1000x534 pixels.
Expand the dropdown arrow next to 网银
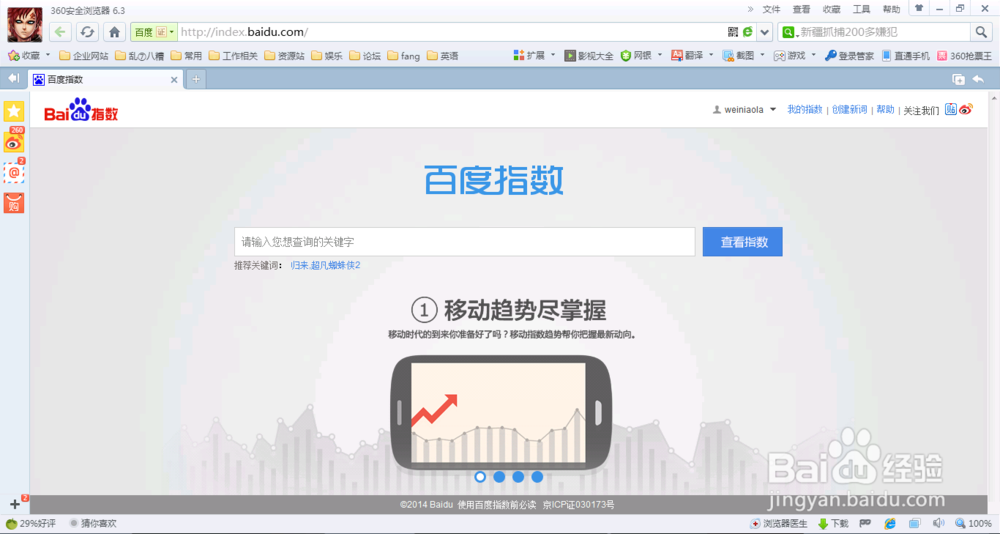659,56
